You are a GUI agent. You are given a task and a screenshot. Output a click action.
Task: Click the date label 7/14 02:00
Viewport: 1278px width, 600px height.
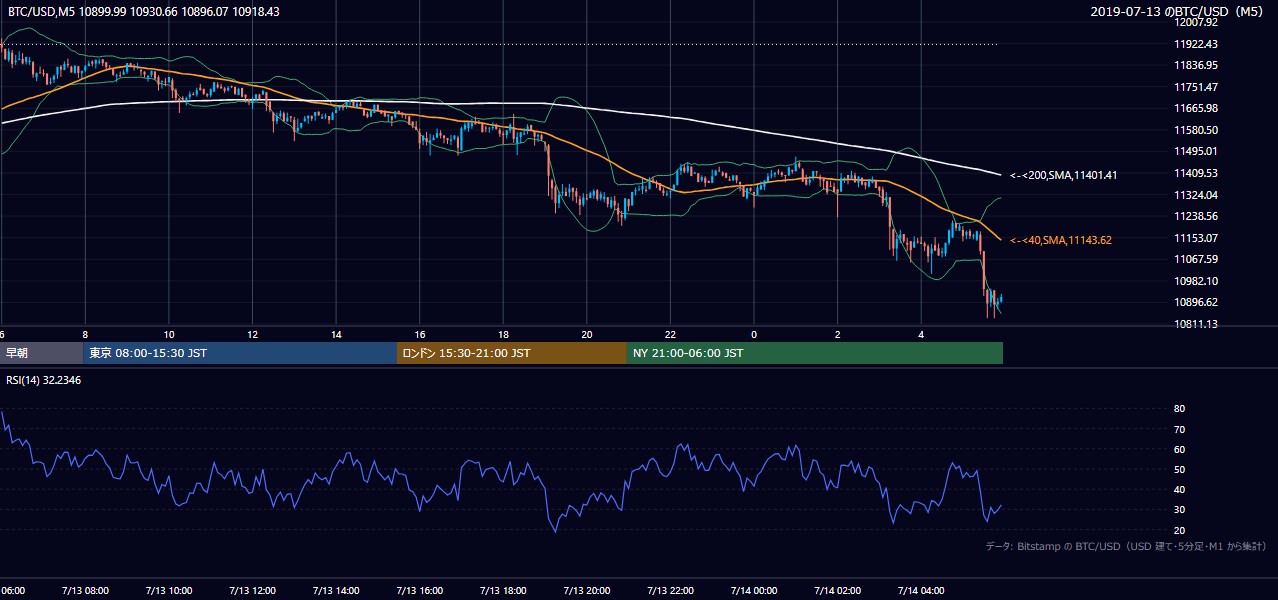tap(837, 591)
